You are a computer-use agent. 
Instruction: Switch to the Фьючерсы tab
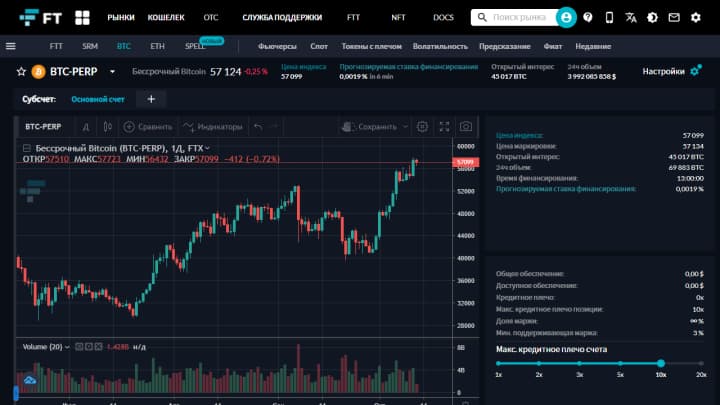(277, 46)
